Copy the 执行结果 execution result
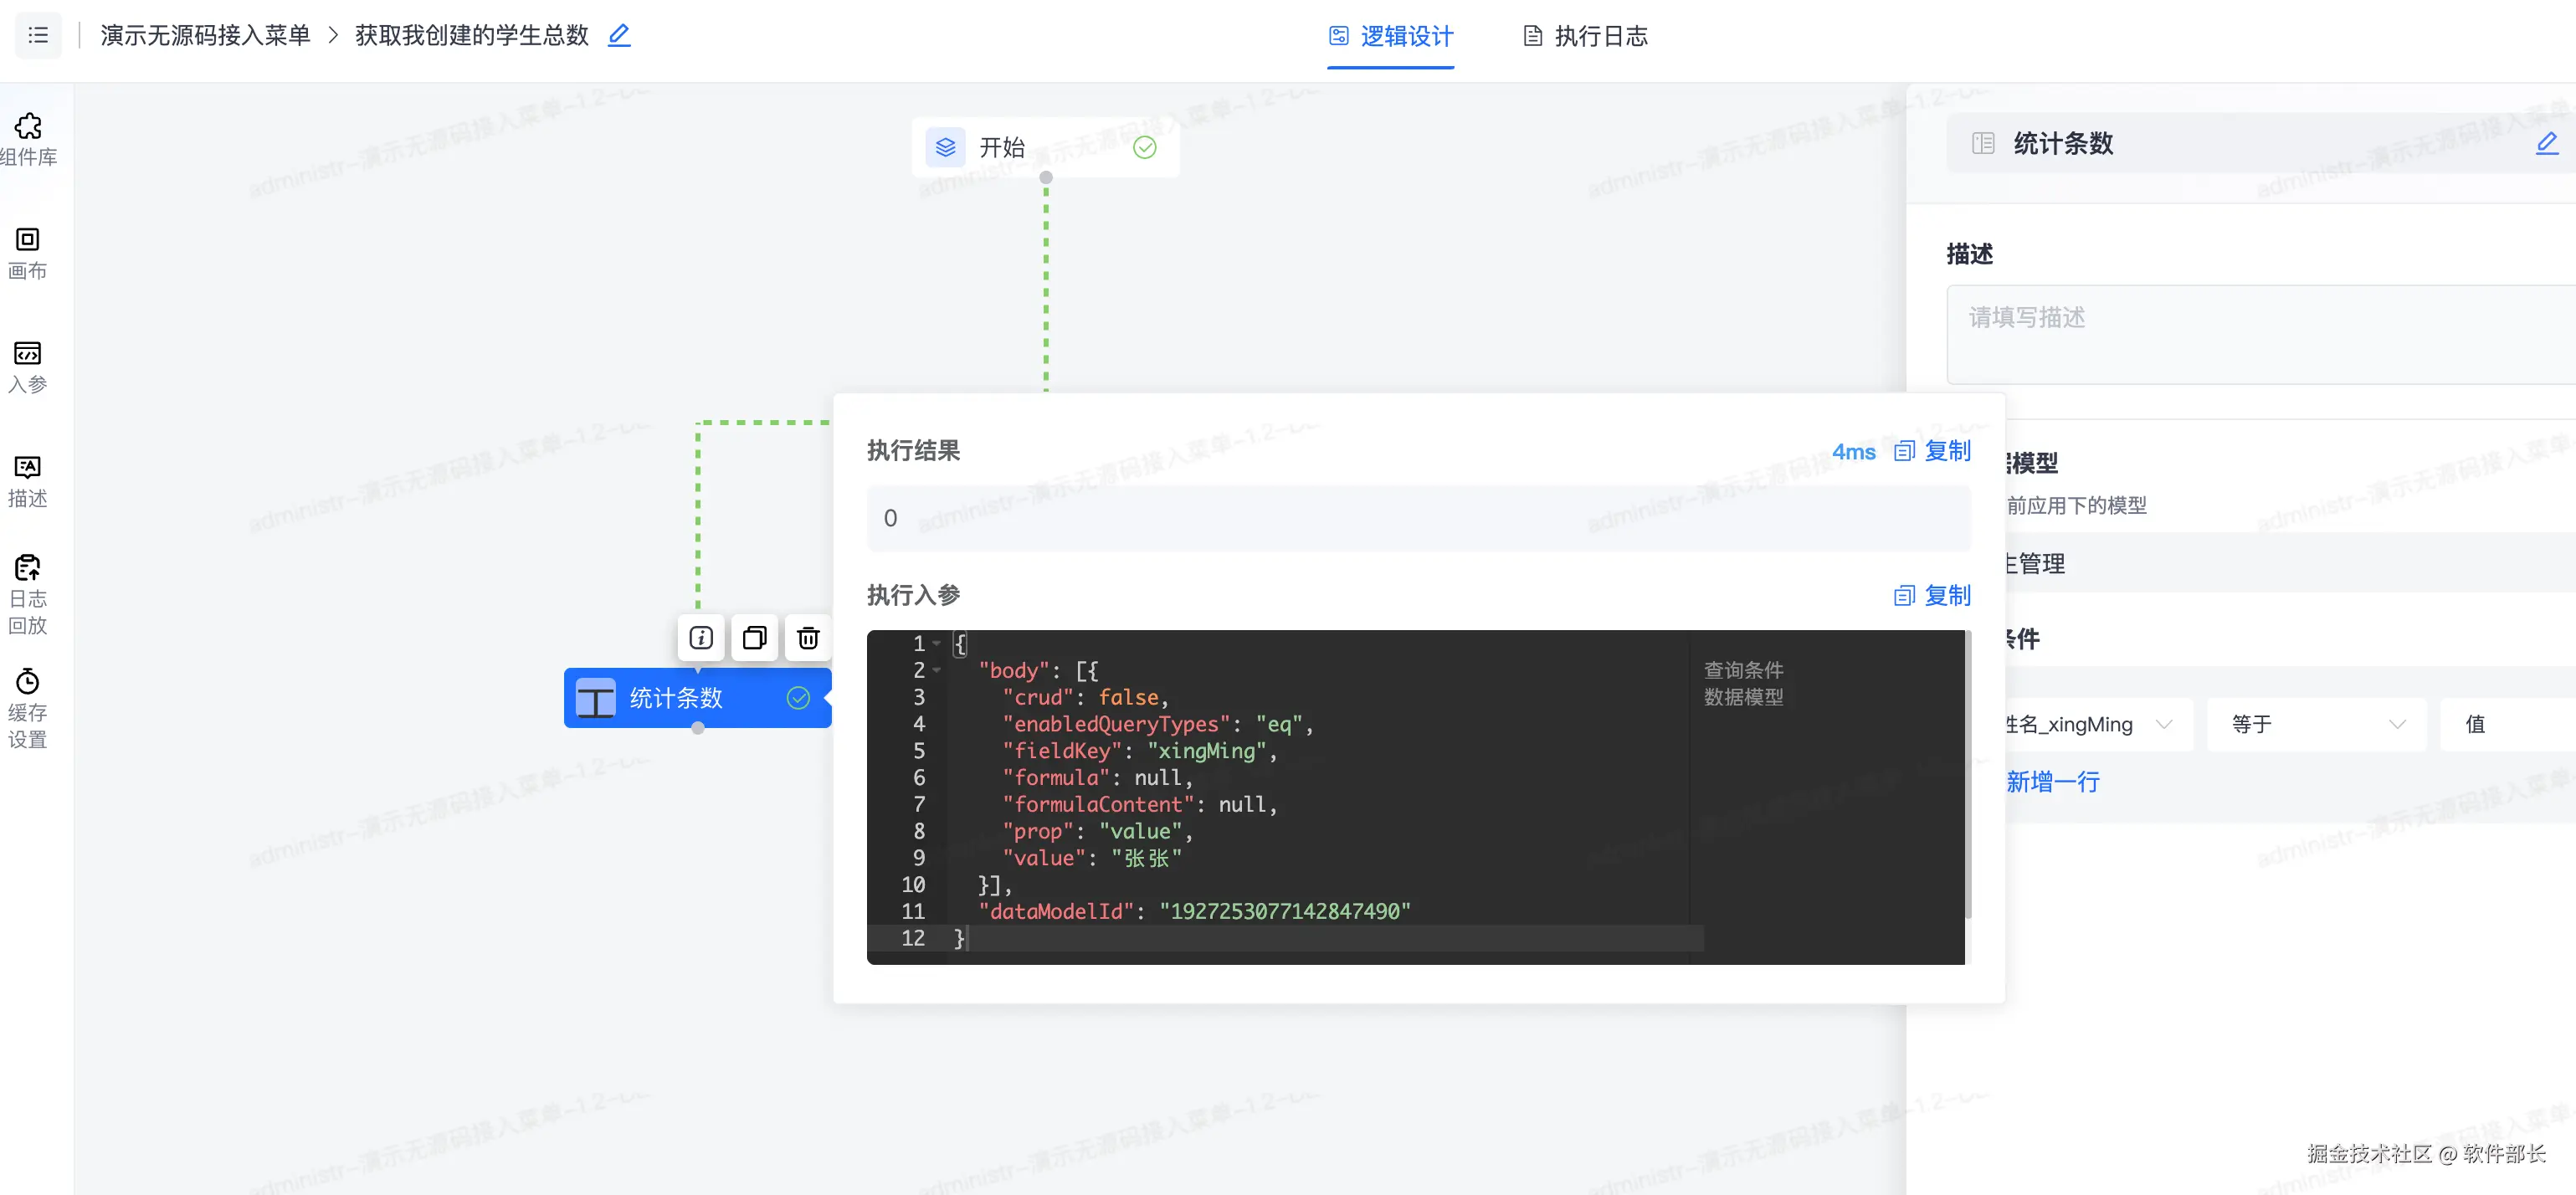The width and height of the screenshot is (2576, 1195). (x=1933, y=451)
